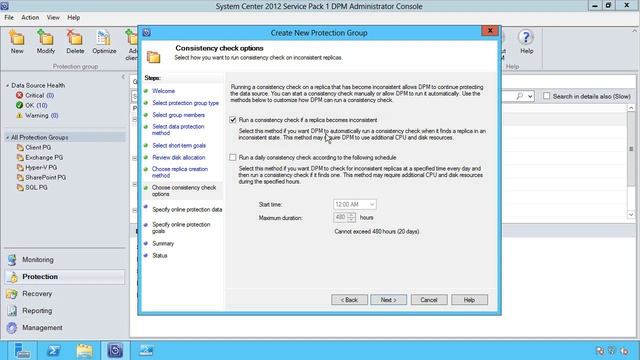Viewport: 640px width, 360px height.
Task: Open the Help icon in ribbon
Action: (526, 42)
